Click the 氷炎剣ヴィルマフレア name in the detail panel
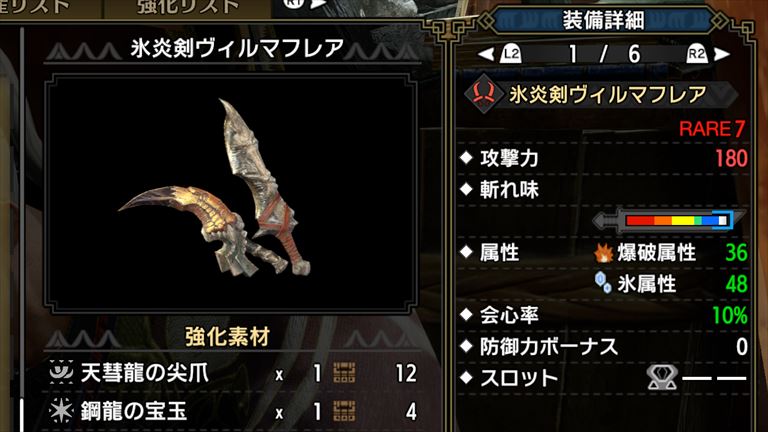 click(x=608, y=94)
